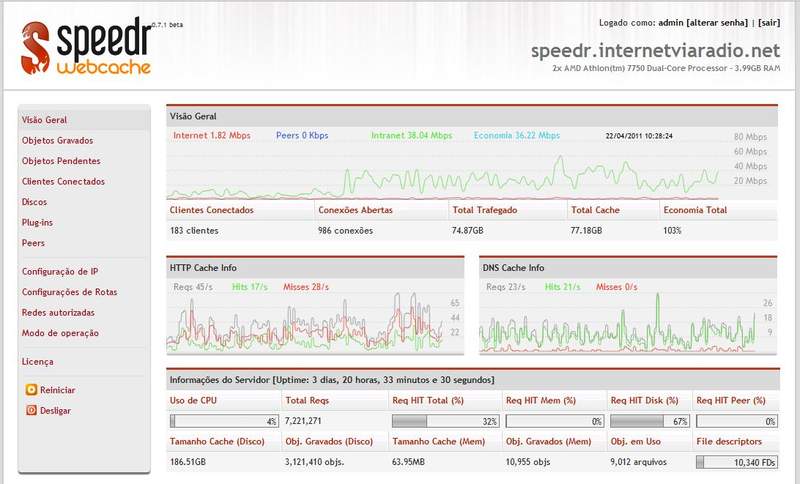The width and height of the screenshot is (800, 484).
Task: Open the Licença page
Action: [37, 361]
